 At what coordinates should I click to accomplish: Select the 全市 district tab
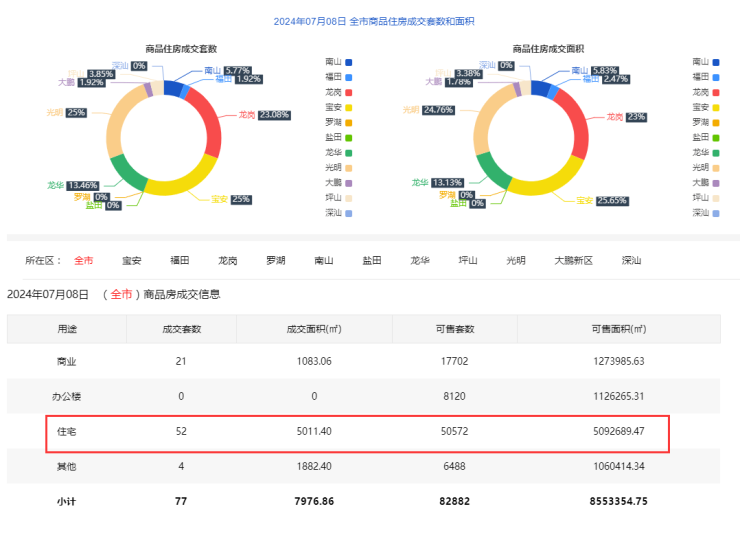tap(83, 260)
